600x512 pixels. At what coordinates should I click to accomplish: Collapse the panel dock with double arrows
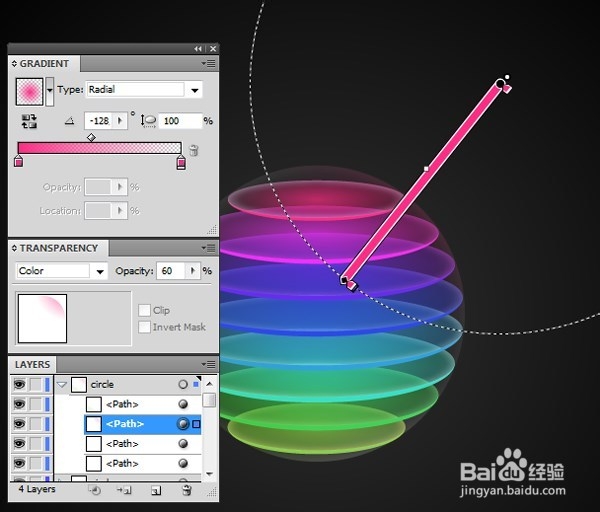[x=197, y=49]
